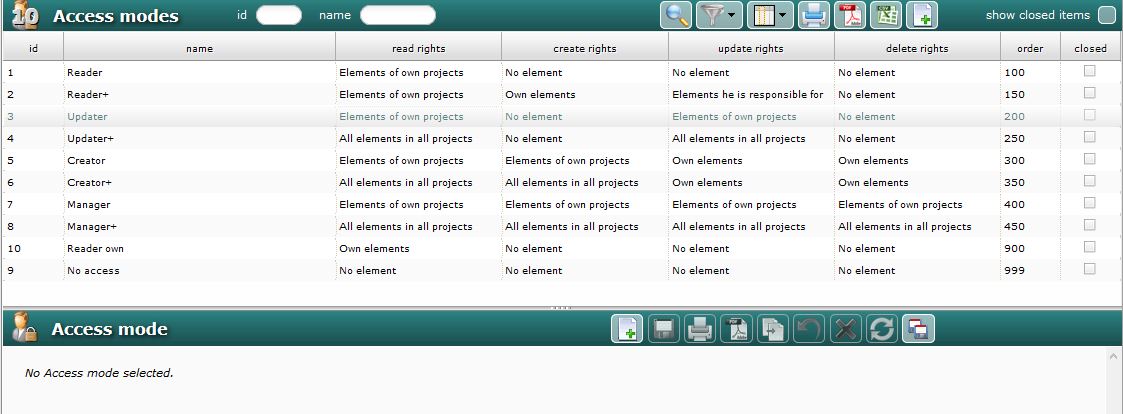Click the order value 999
This screenshot has height=414, width=1123.
(1014, 271)
